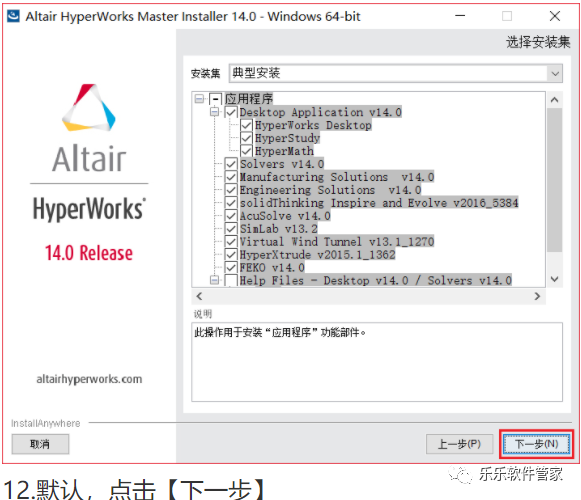
Task: Uncheck Desktop Application v14.0 checkbox
Action: [231, 112]
